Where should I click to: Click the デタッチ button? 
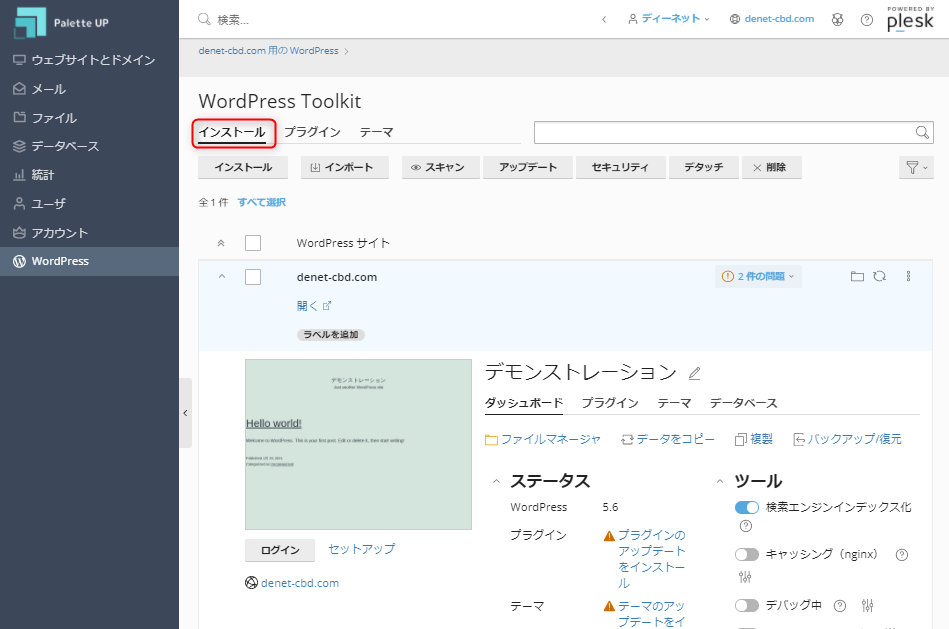[x=704, y=168]
